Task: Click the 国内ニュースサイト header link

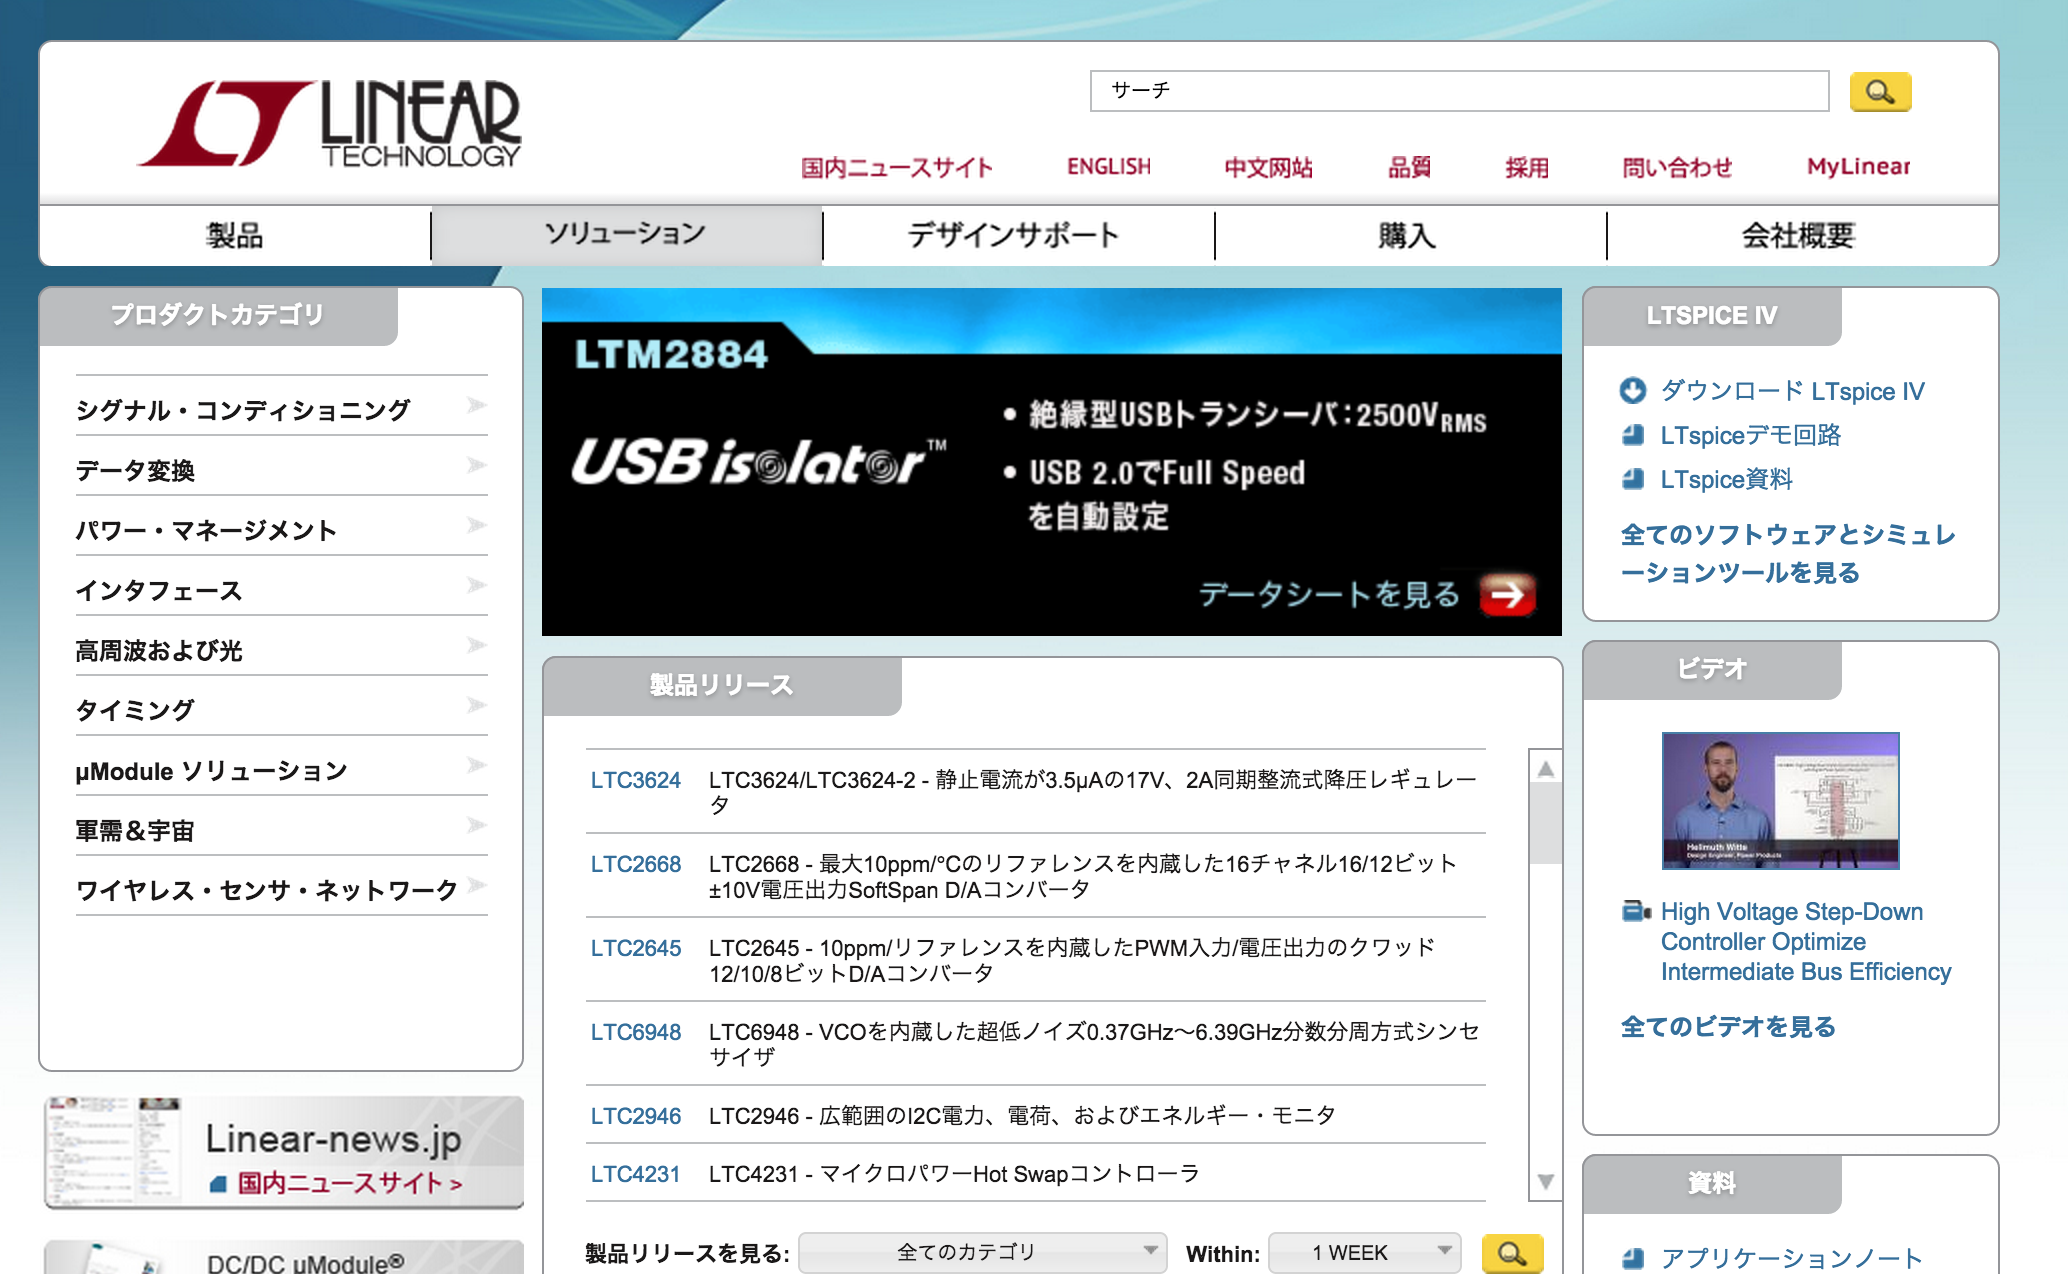Action: point(896,167)
